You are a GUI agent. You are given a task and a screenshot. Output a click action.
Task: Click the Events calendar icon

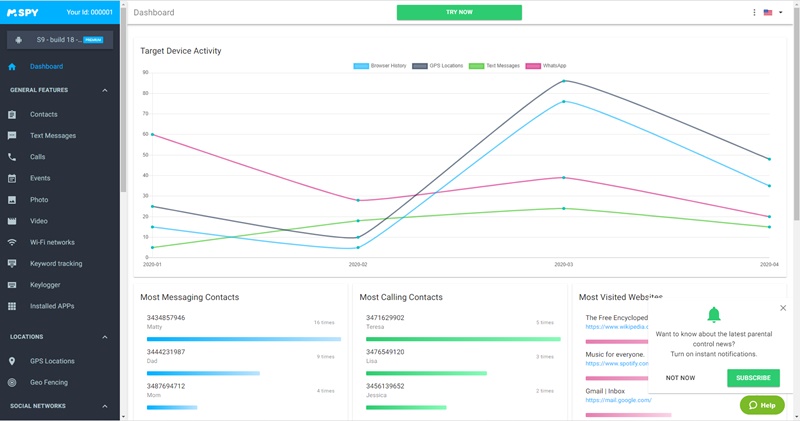(12, 179)
